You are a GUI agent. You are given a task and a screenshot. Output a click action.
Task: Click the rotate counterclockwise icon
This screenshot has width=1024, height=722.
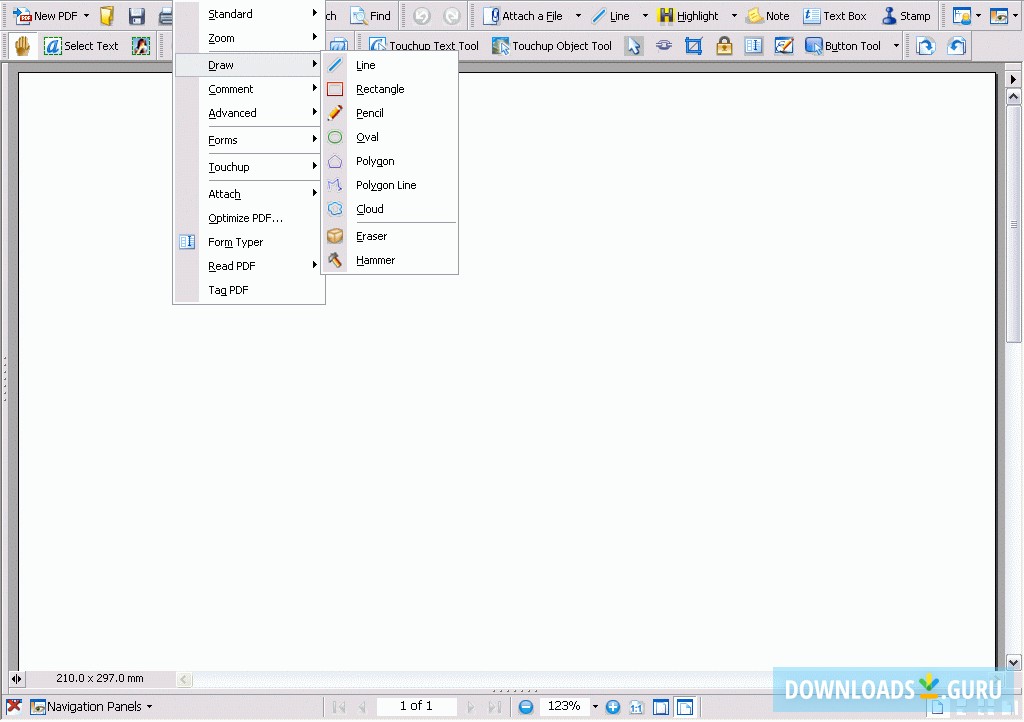pyautogui.click(x=956, y=46)
